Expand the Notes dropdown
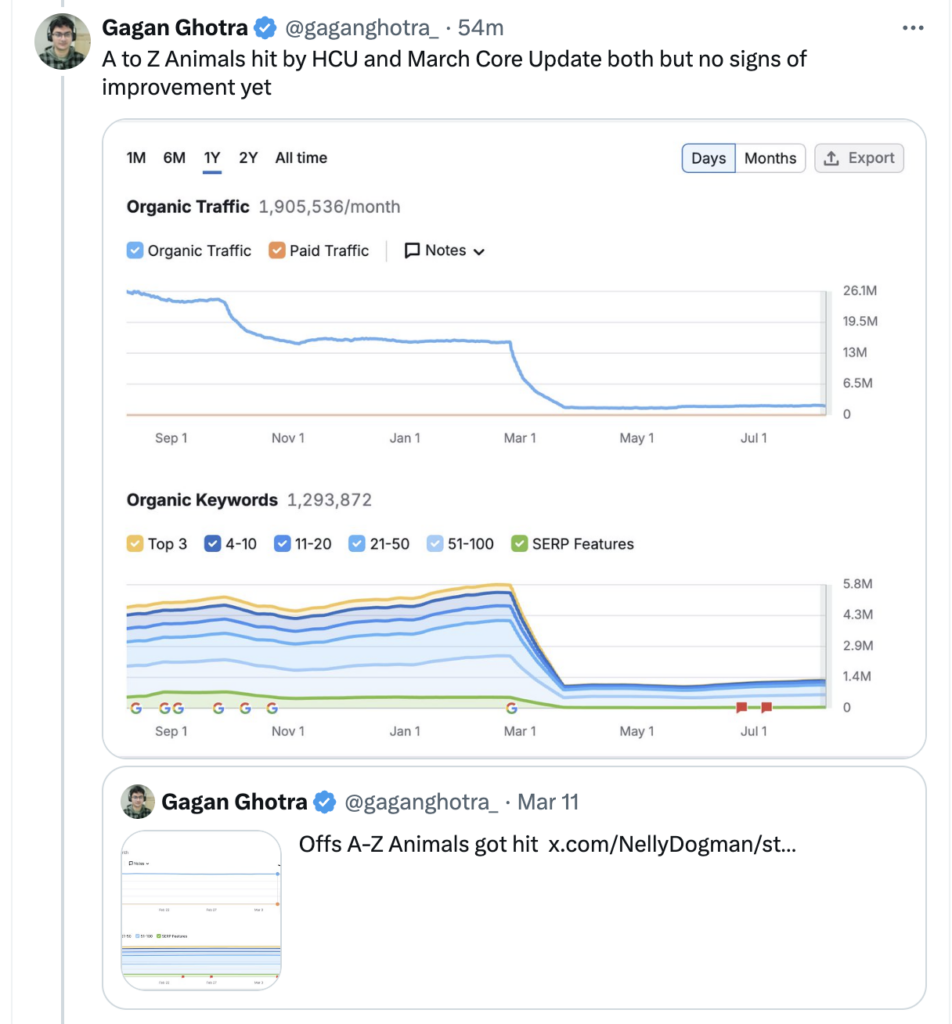 (x=478, y=252)
